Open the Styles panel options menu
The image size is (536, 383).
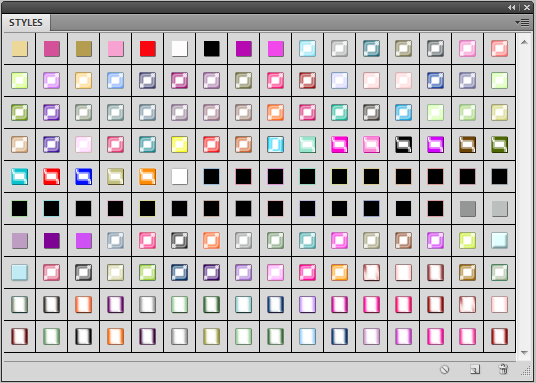[x=522, y=23]
